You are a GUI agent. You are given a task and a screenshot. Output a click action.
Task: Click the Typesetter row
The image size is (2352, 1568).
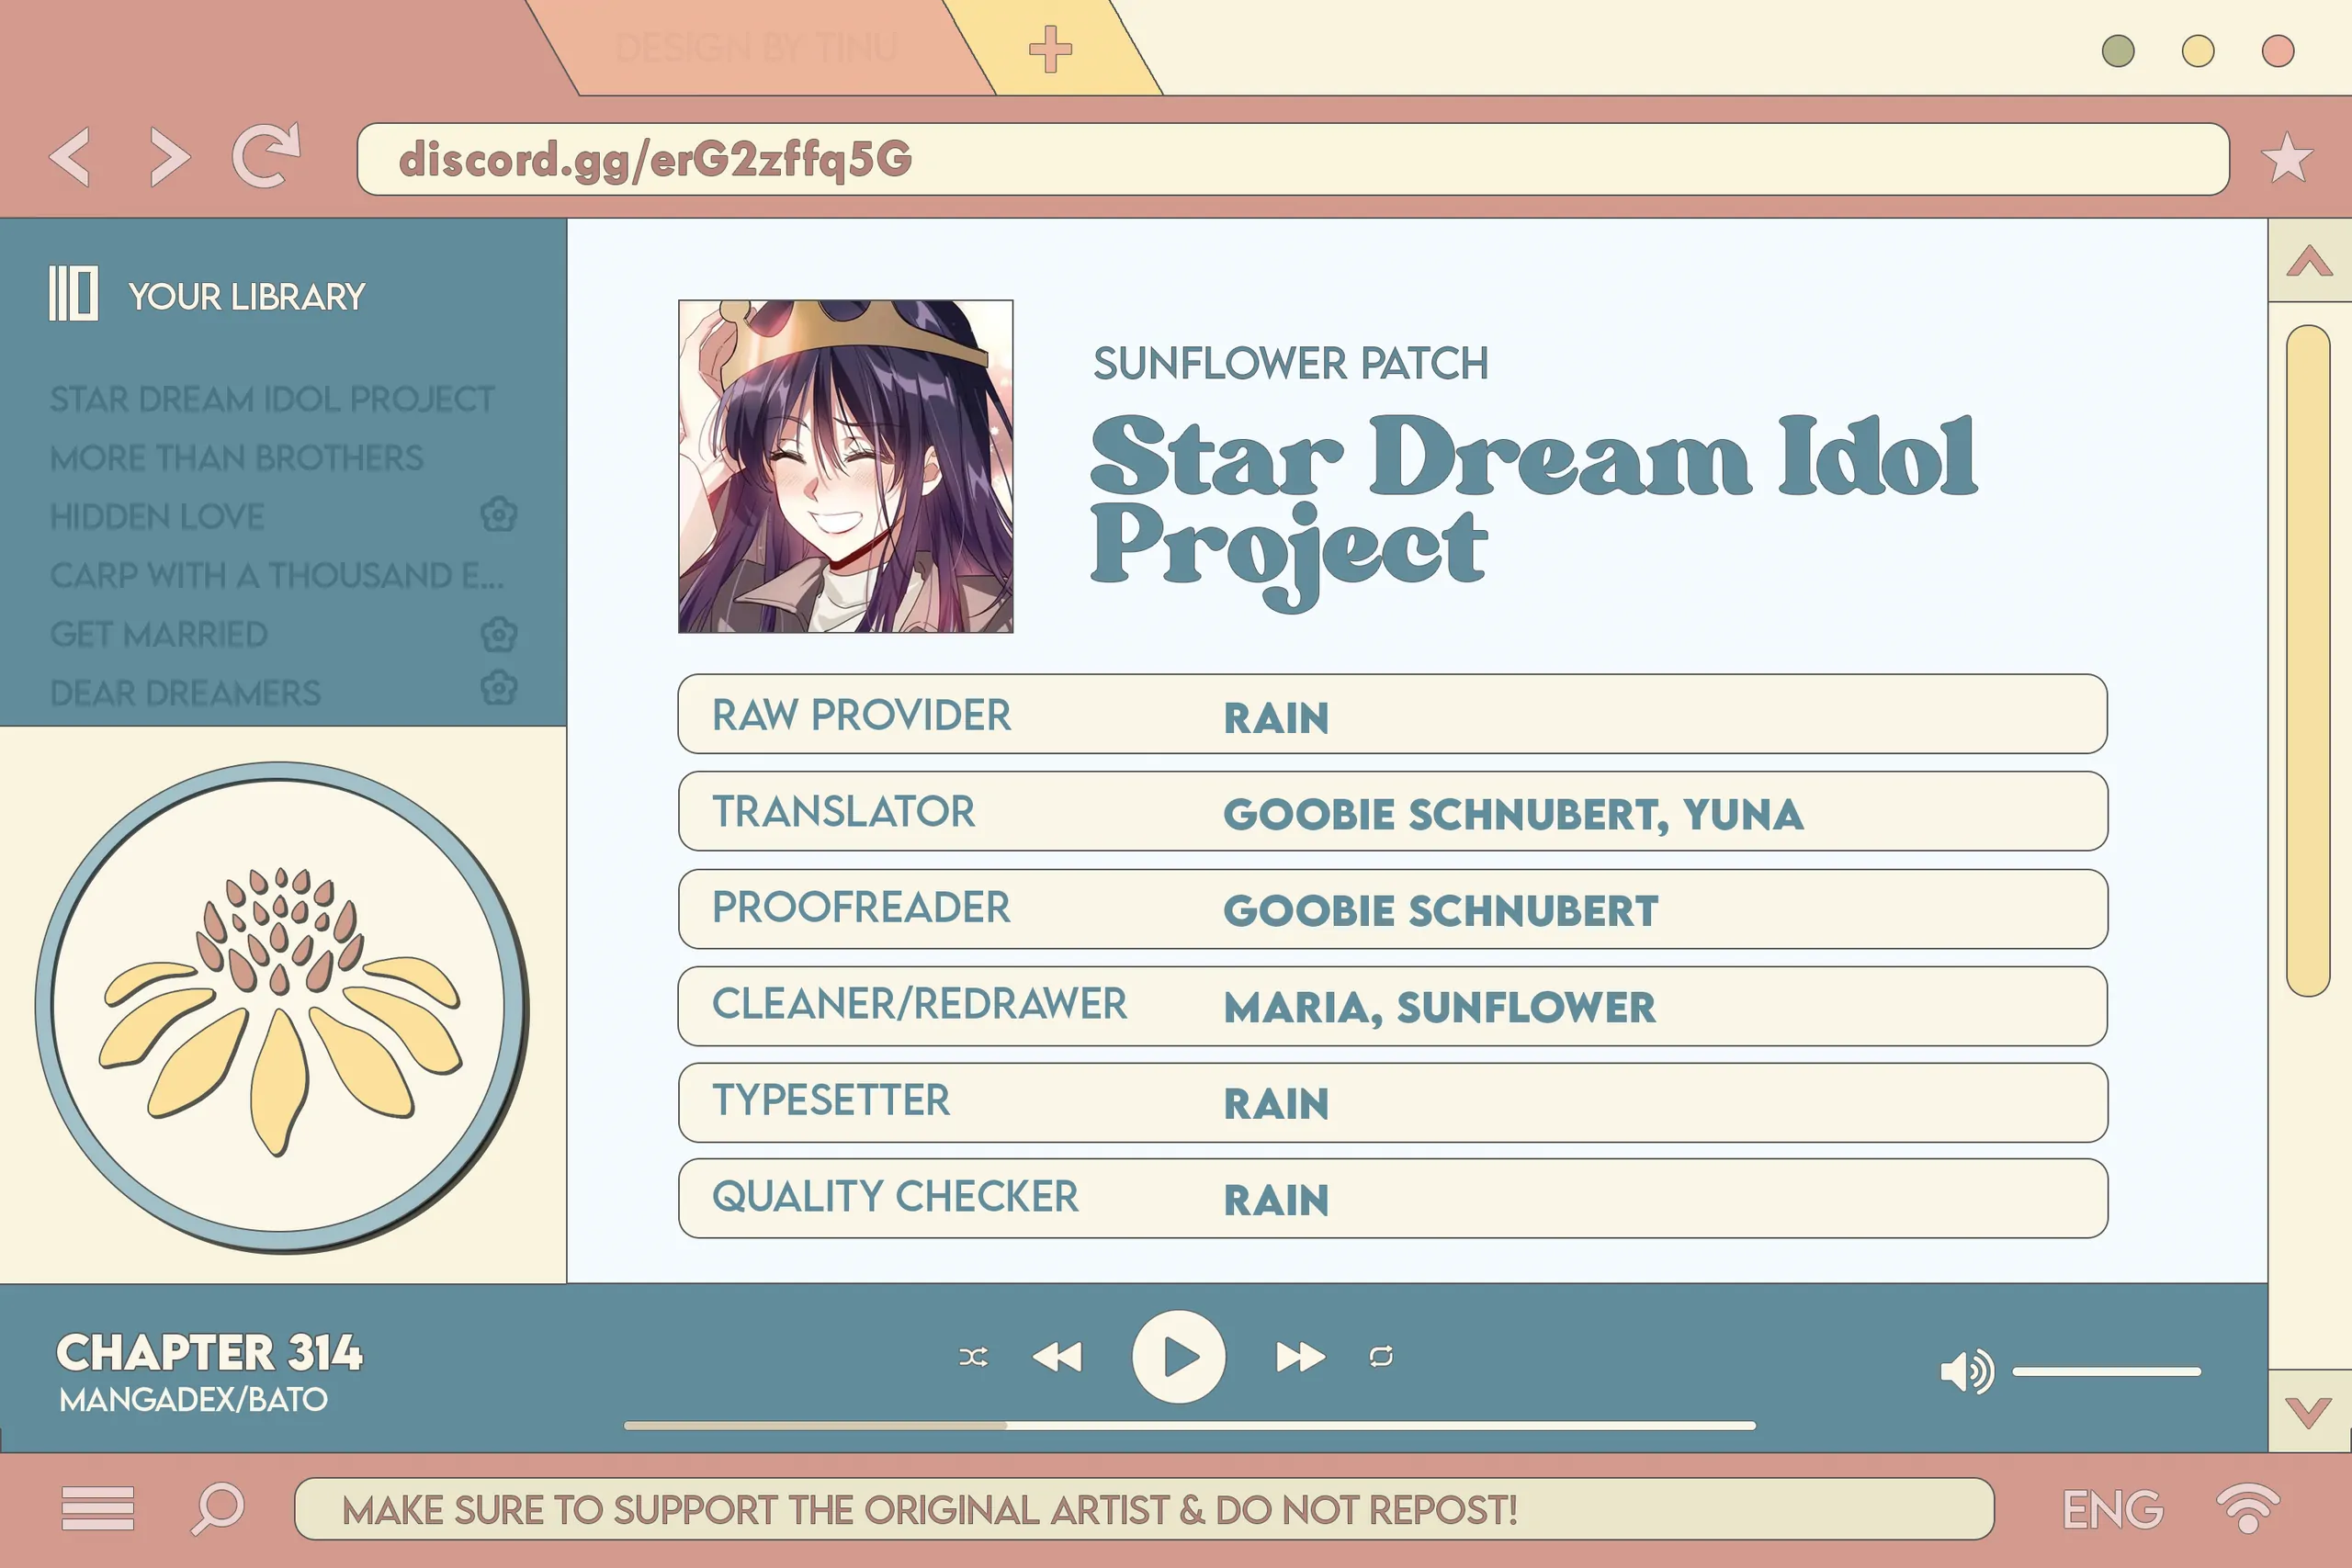coord(1392,1102)
